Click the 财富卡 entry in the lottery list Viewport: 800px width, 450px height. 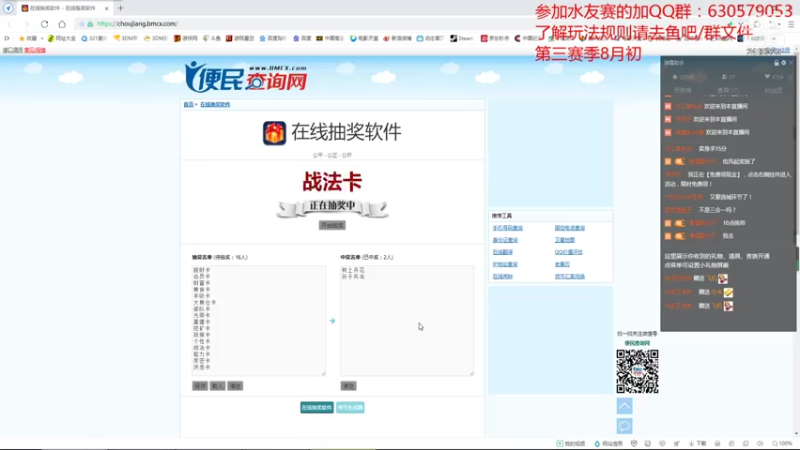(202, 283)
